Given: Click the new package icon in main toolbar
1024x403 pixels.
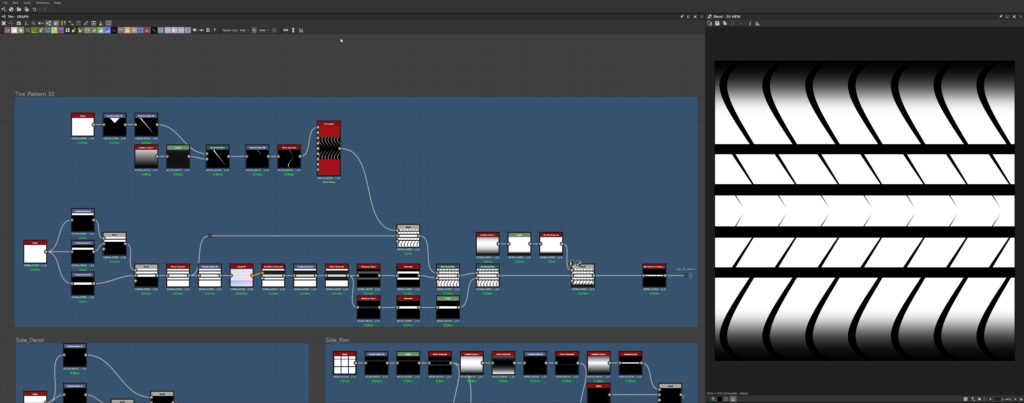Looking at the screenshot, I should click(x=11, y=9).
